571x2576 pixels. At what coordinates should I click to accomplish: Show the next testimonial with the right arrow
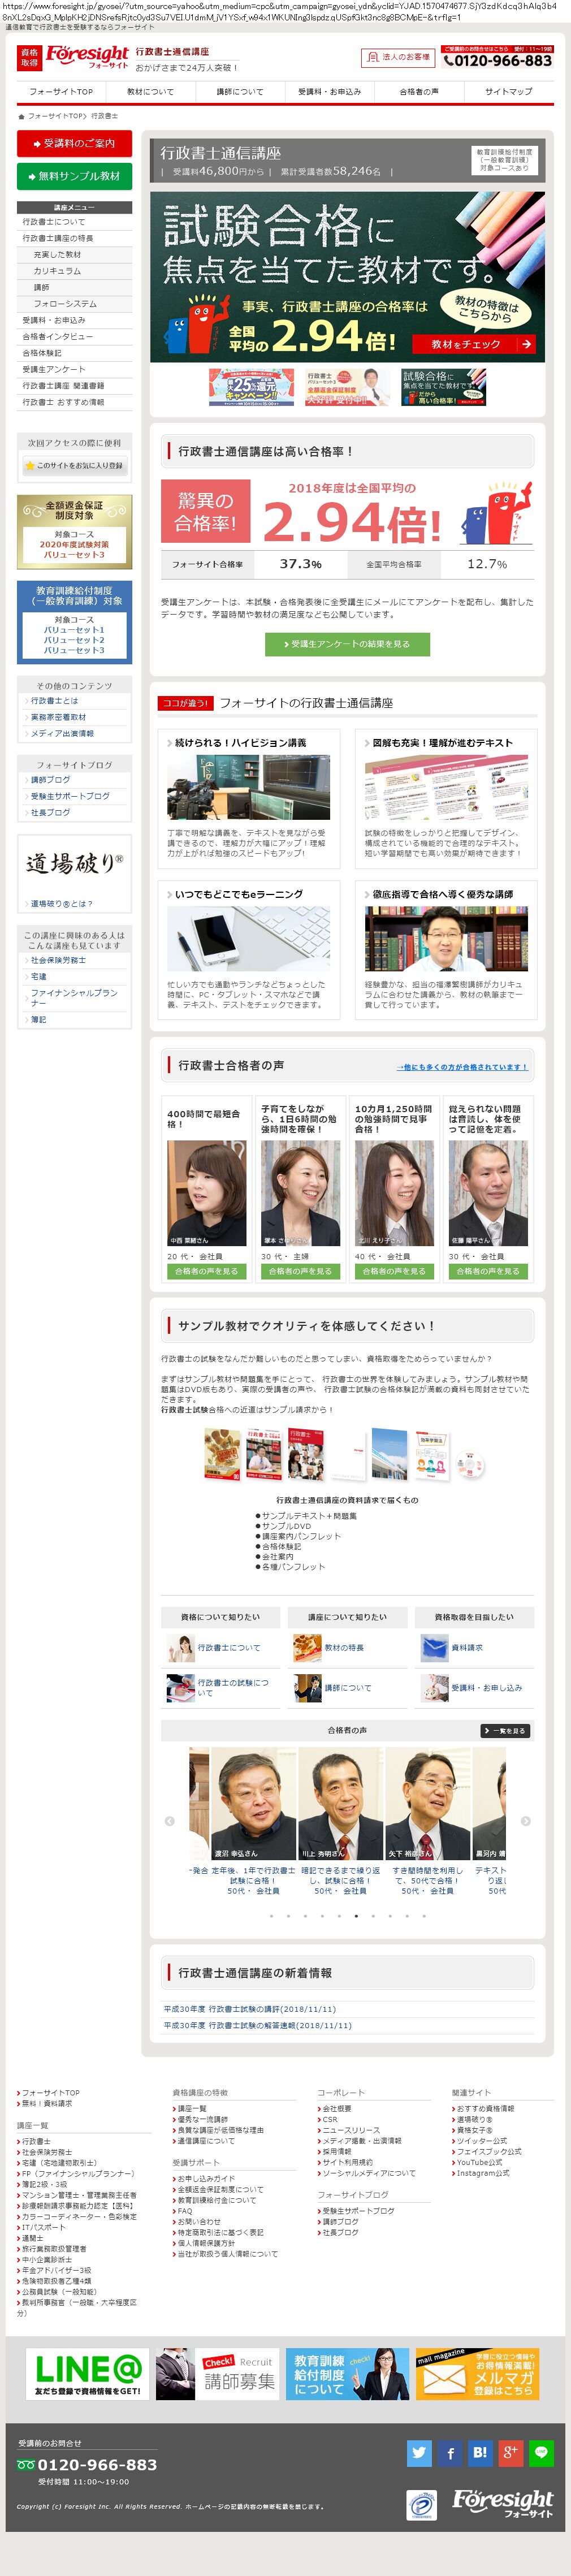tap(526, 1820)
